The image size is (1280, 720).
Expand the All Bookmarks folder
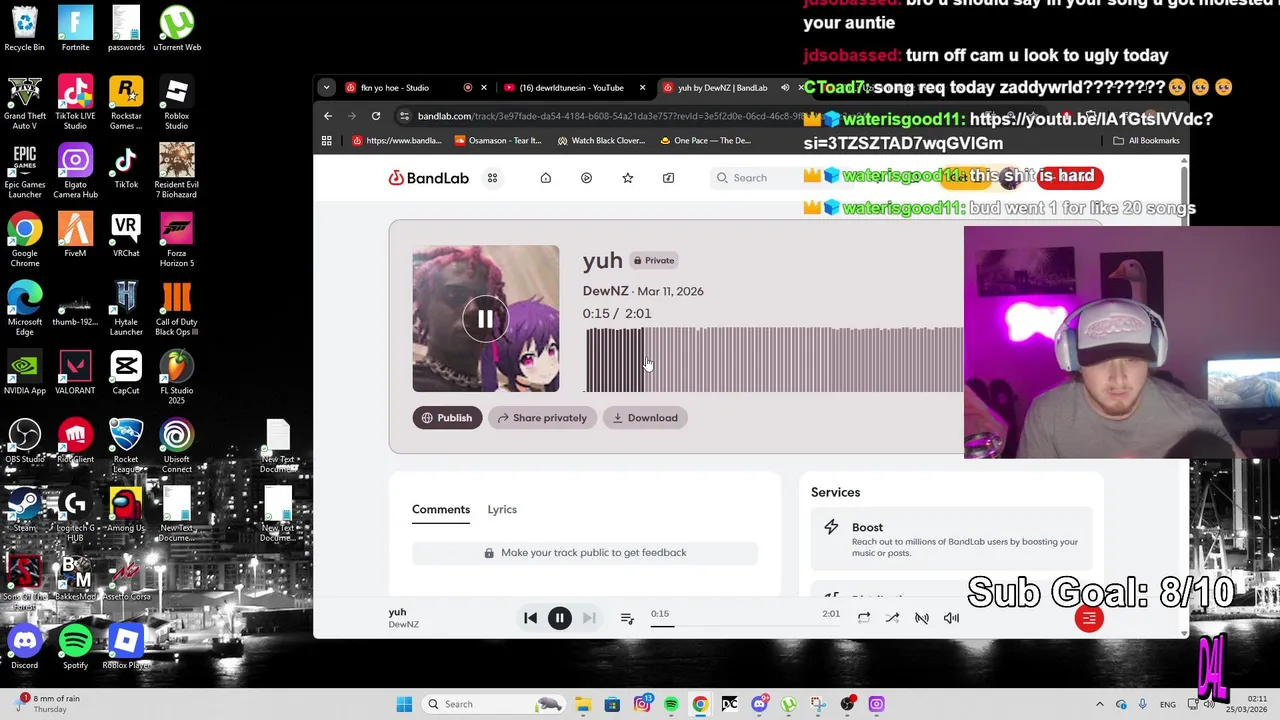(x=1146, y=141)
